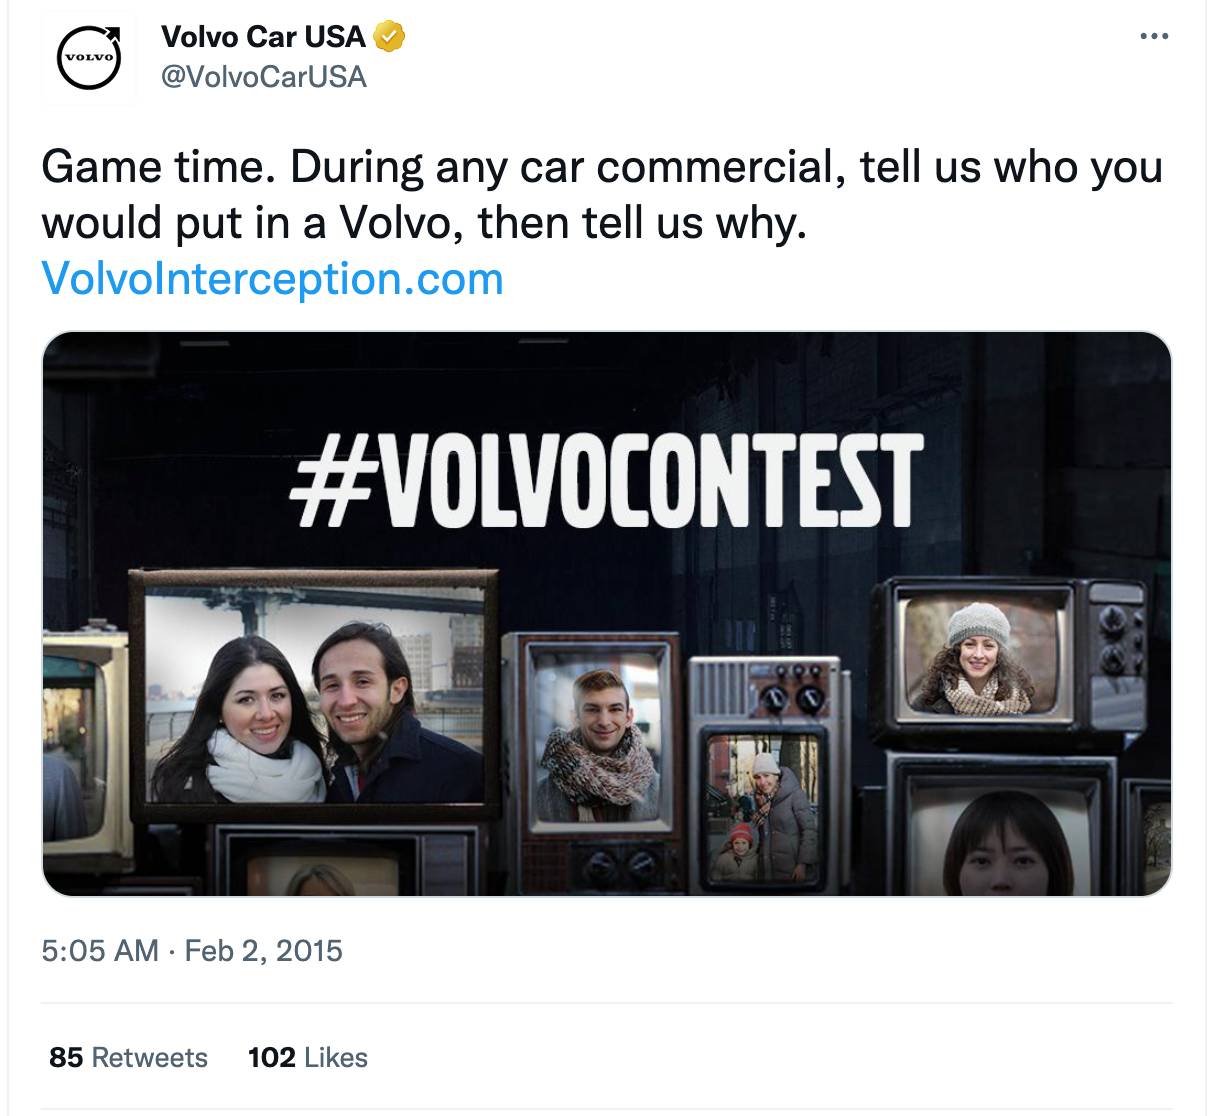
Task: Click the couple photo in the large TV
Action: (315, 697)
